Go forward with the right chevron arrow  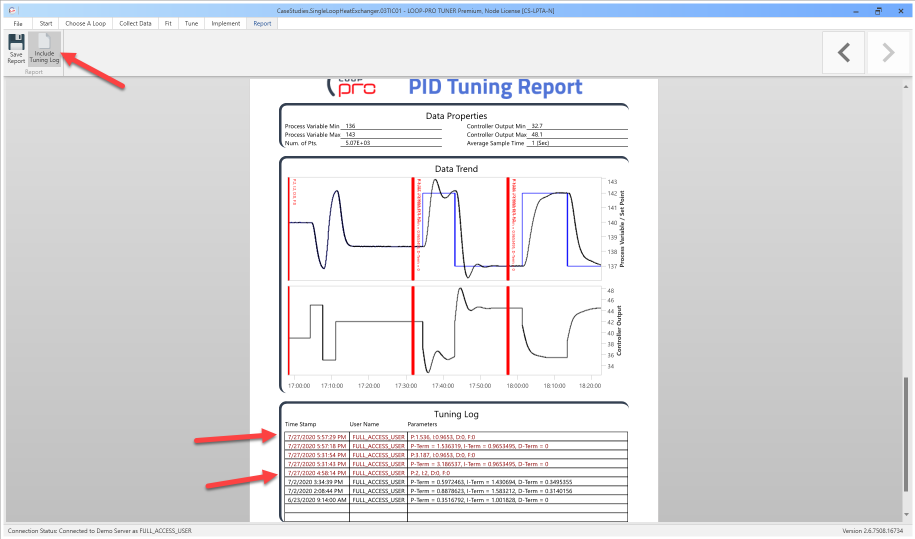coord(888,52)
